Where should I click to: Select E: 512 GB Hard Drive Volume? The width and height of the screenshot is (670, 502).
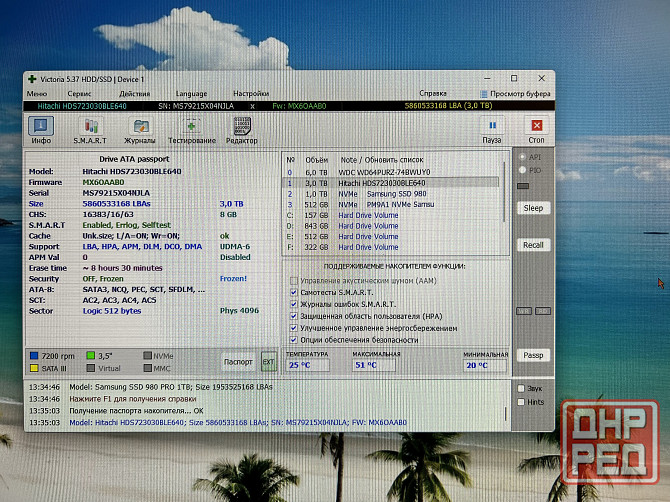coord(391,236)
